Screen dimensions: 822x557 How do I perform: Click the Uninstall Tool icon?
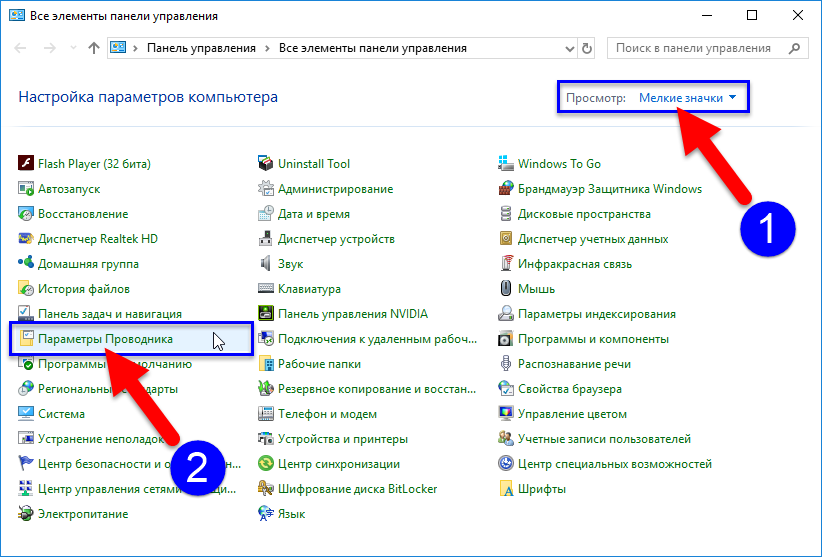coord(266,163)
